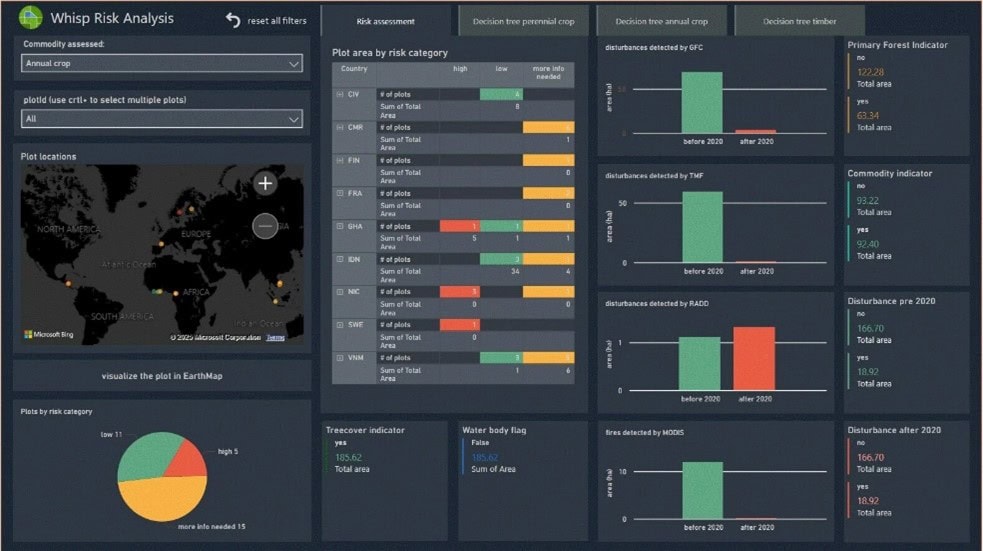Open the plotId selection dropdown
Viewport: 983px width, 551px height.
point(161,119)
